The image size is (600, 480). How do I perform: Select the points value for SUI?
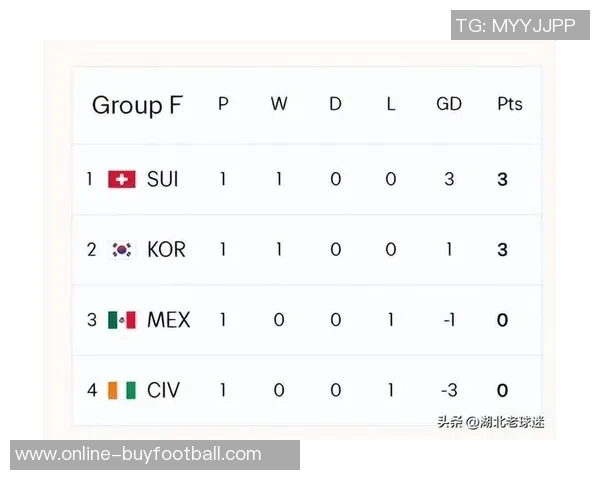tap(503, 180)
